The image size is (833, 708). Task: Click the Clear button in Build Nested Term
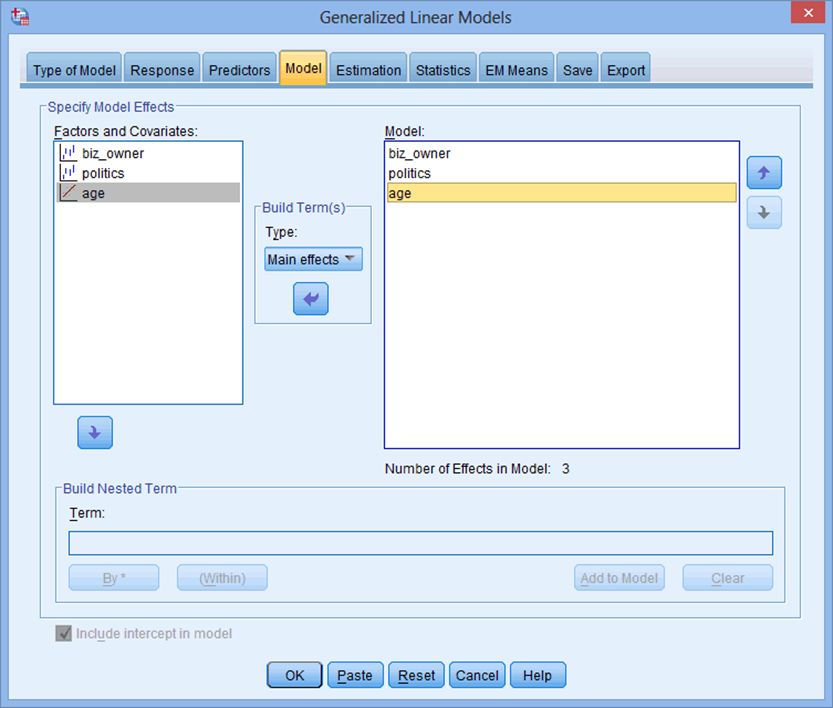pyautogui.click(x=728, y=577)
